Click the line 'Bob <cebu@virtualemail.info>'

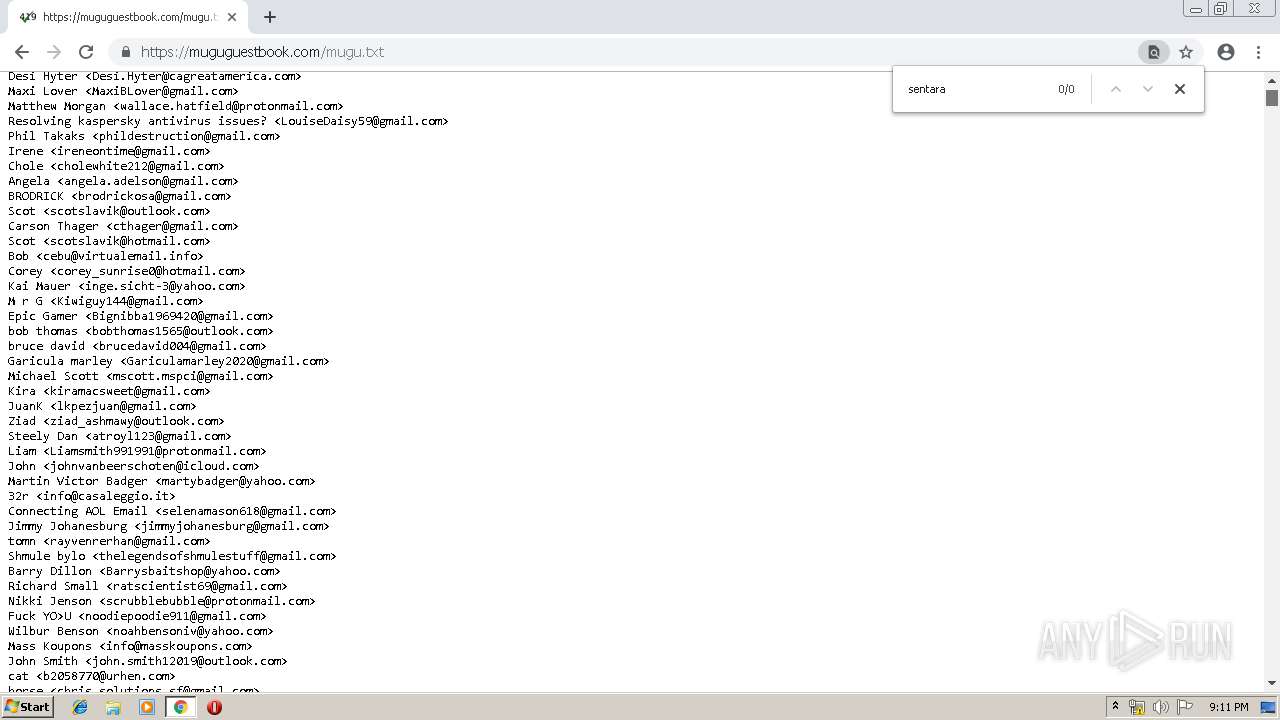tap(106, 256)
